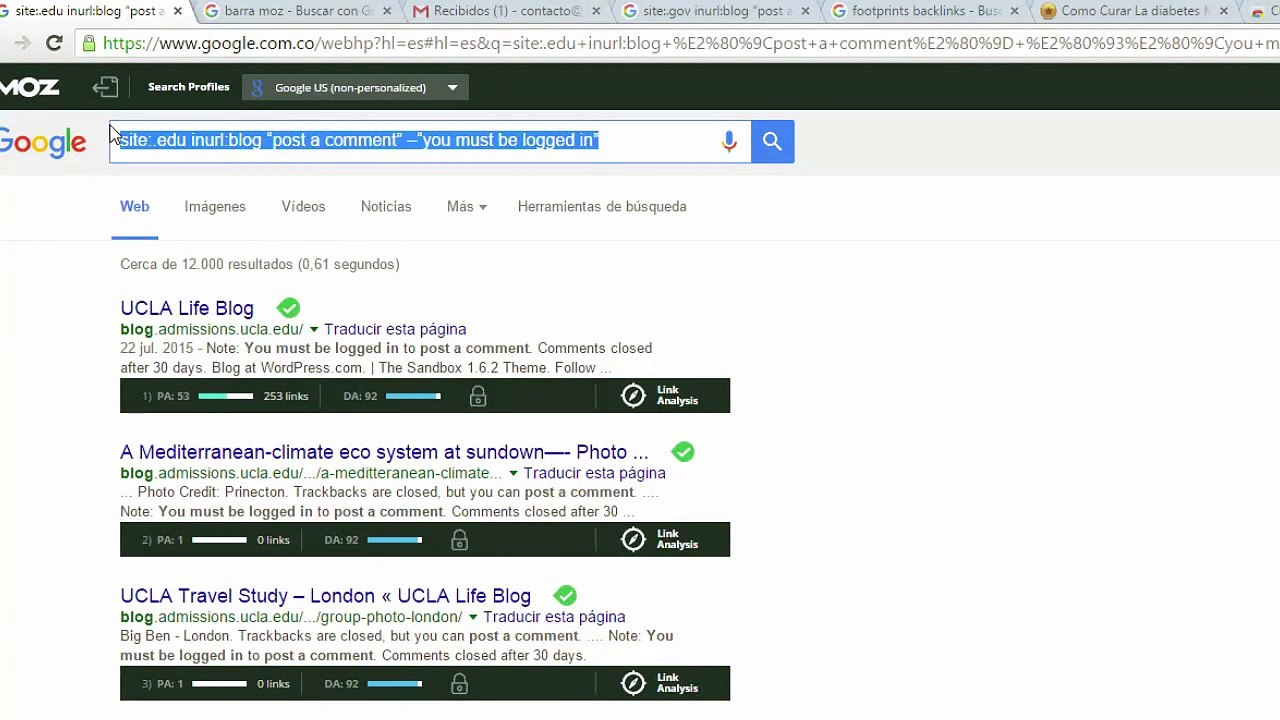The image size is (1280, 720).
Task: Click Traducir esta página for Mediterranean result
Action: pos(594,473)
